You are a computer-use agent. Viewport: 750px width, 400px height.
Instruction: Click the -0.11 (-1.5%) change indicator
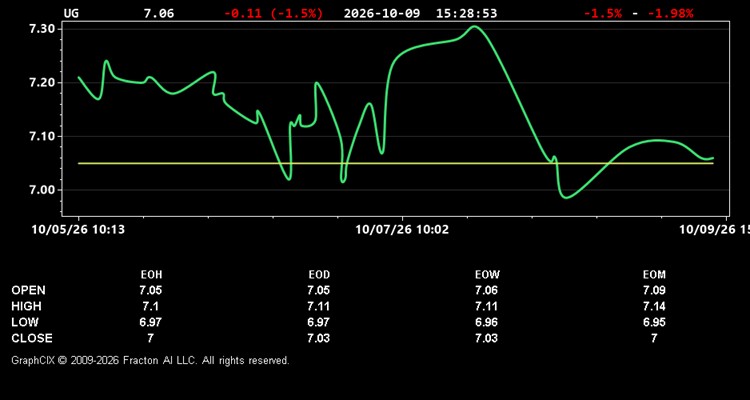(274, 13)
